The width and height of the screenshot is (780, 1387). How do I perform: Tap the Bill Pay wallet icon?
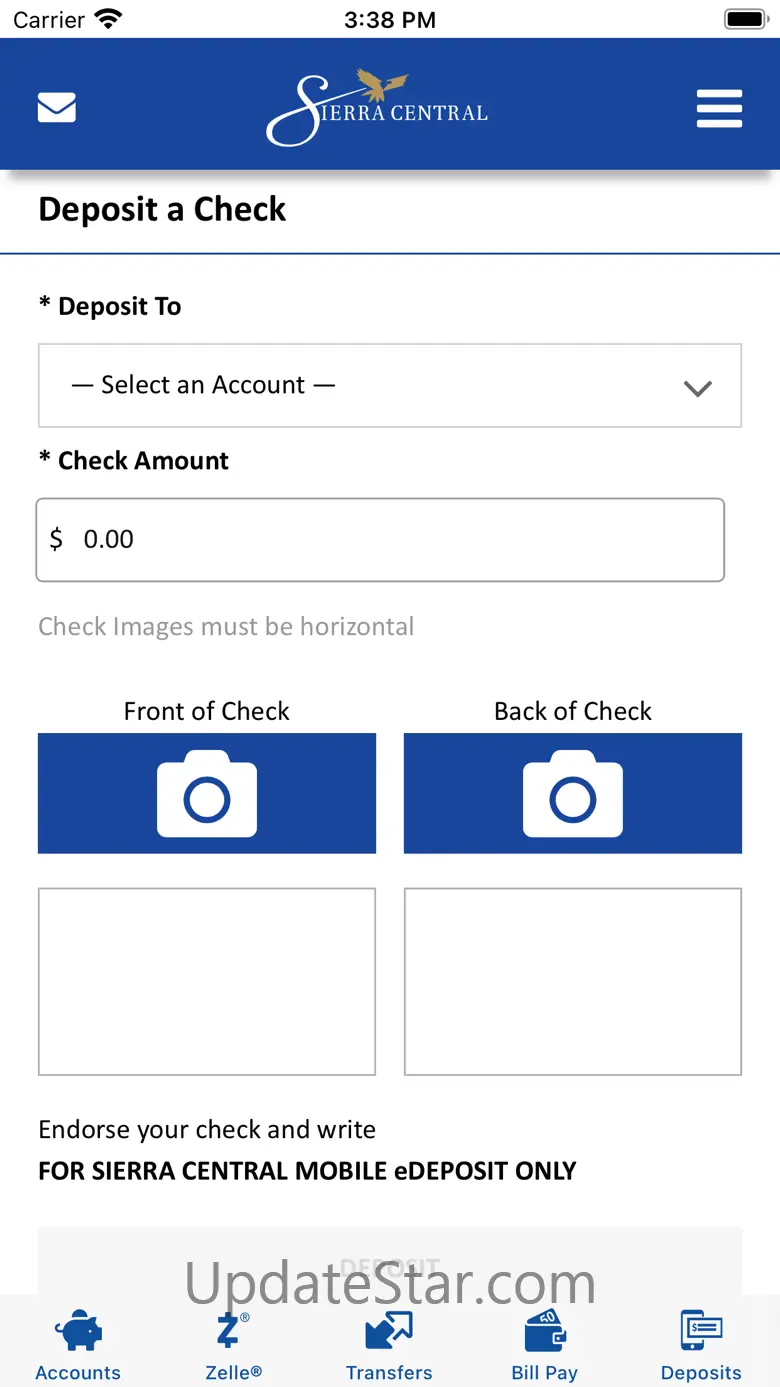(x=545, y=1331)
